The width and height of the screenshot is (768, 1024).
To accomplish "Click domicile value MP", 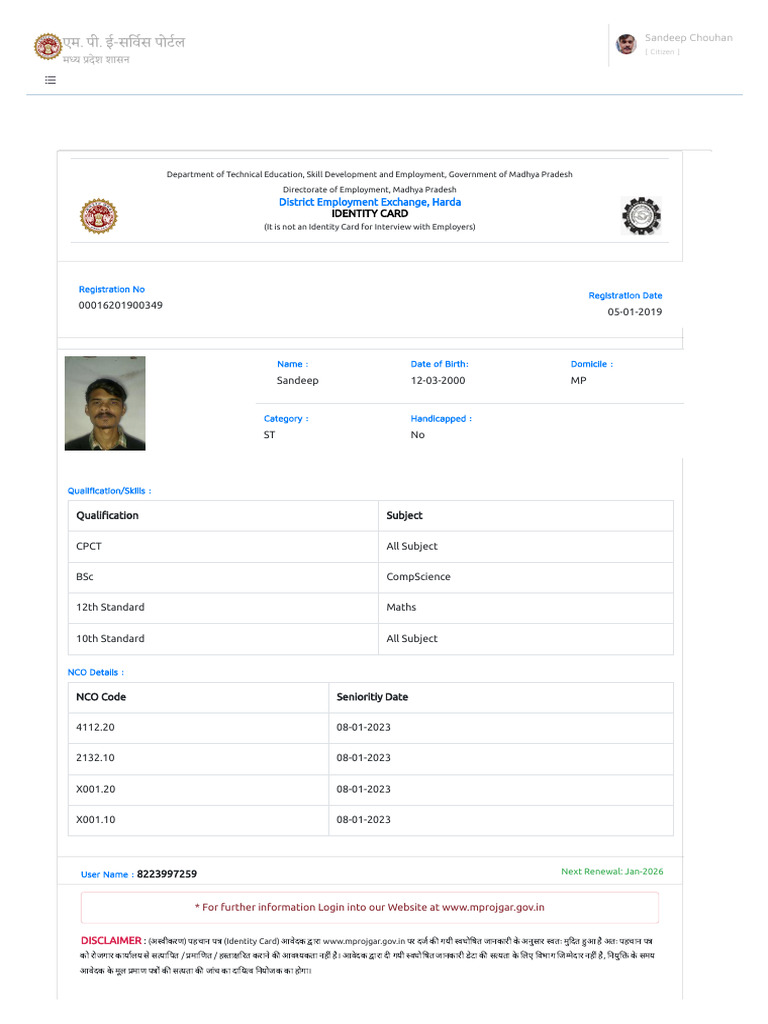I will (x=579, y=381).
